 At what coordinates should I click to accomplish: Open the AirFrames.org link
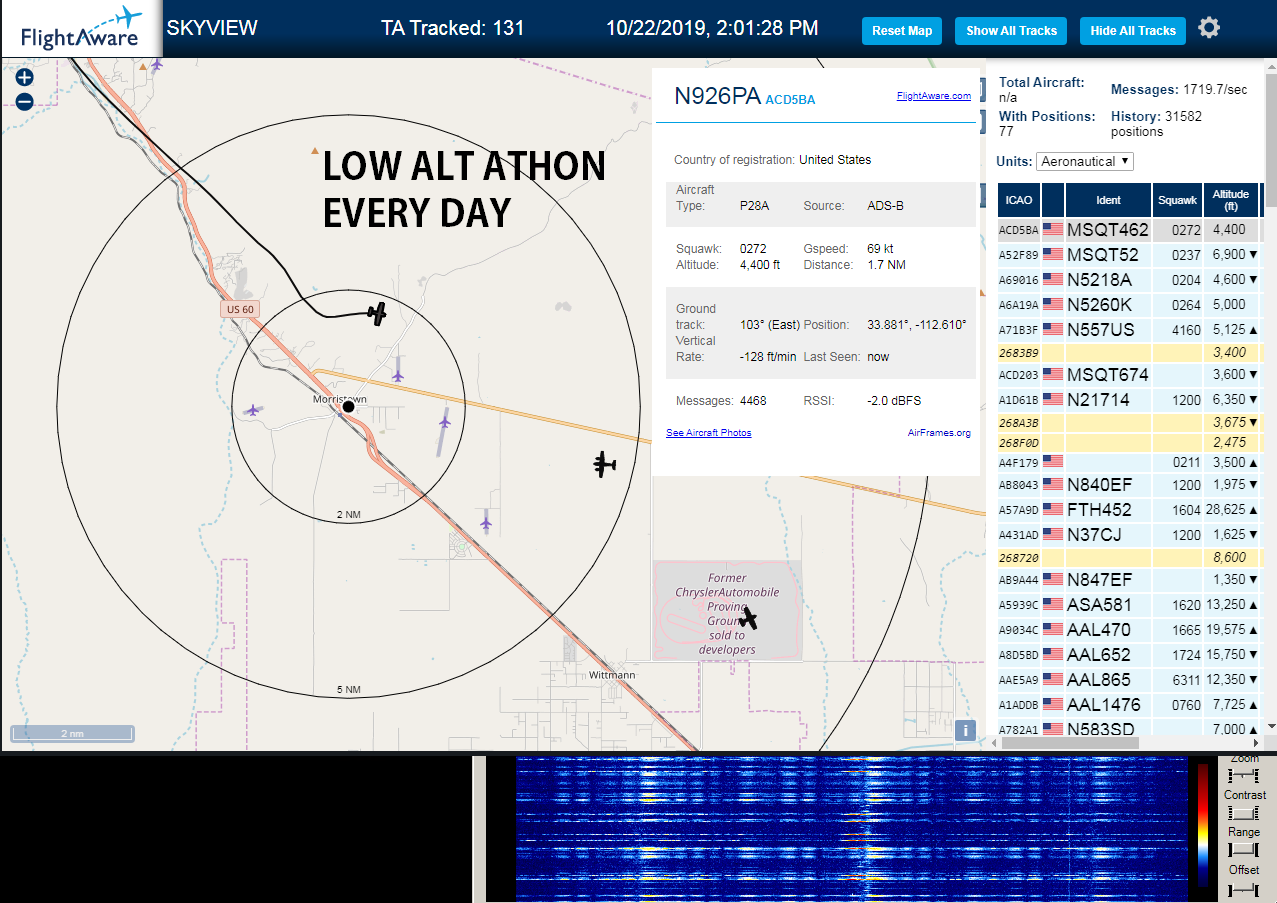(939, 433)
